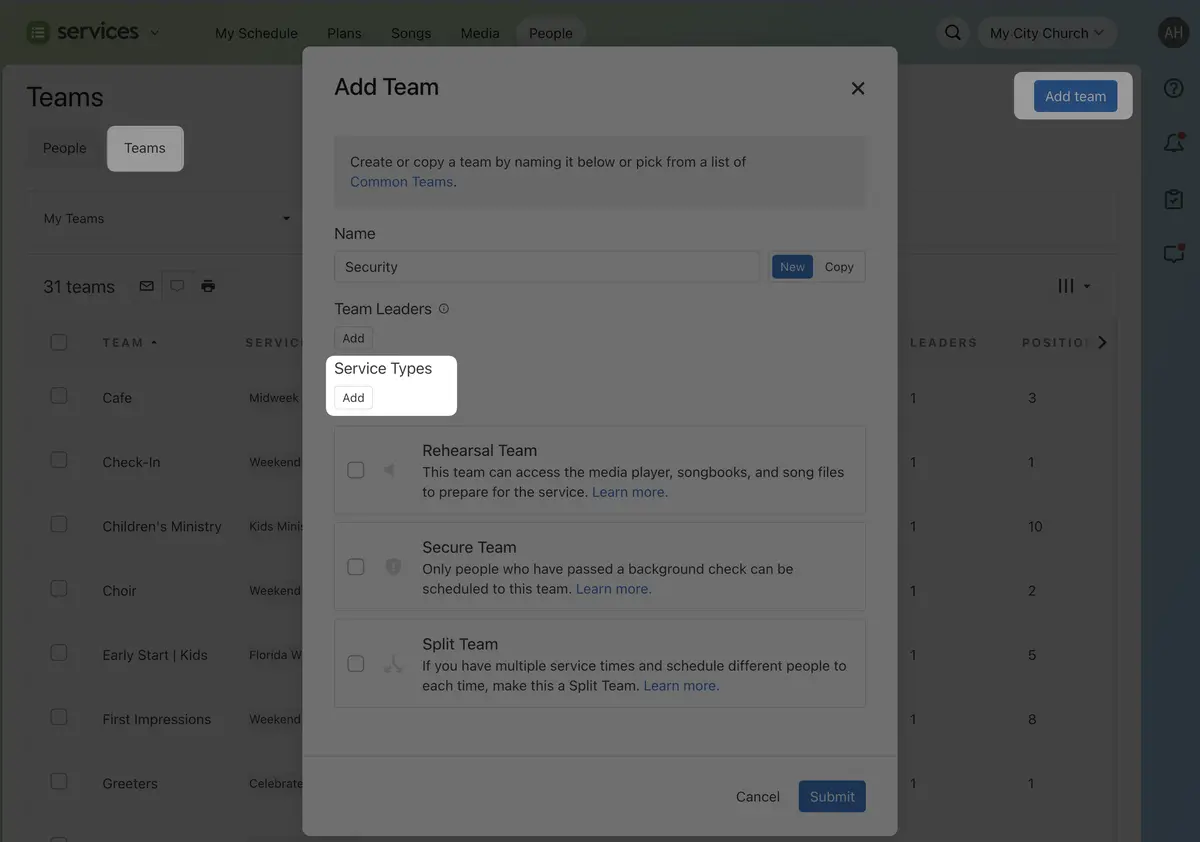Open the chat messages icon in sidebar

(1174, 254)
